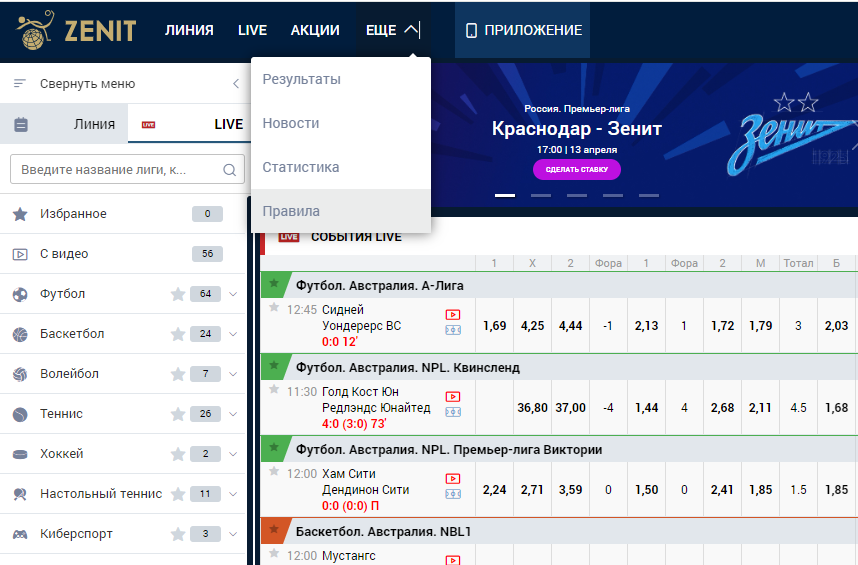The width and height of the screenshot is (858, 565).
Task: Favorite the Баскетбол sport in sidebar
Action: coord(178,334)
